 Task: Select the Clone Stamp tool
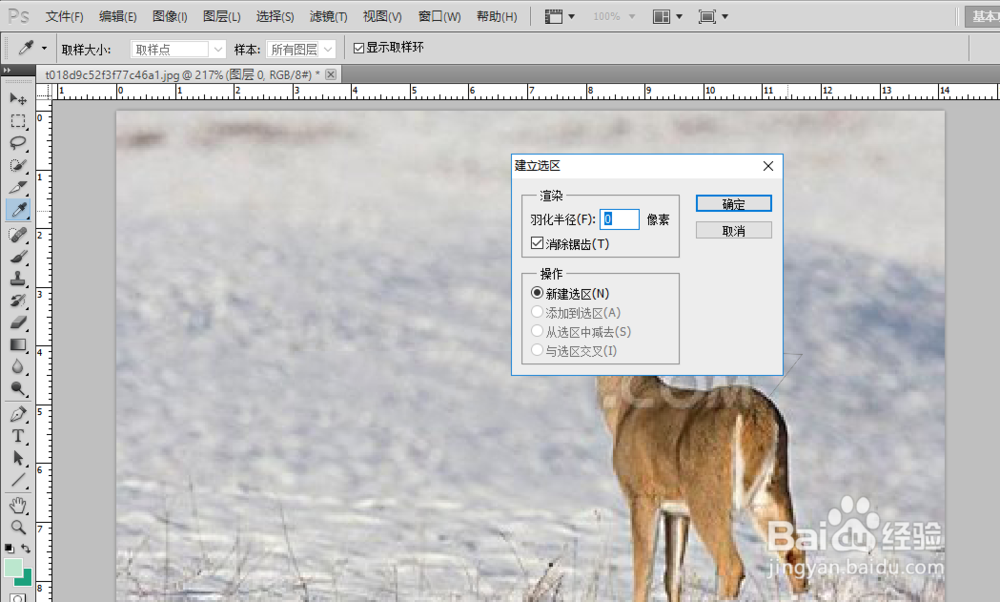pos(18,279)
